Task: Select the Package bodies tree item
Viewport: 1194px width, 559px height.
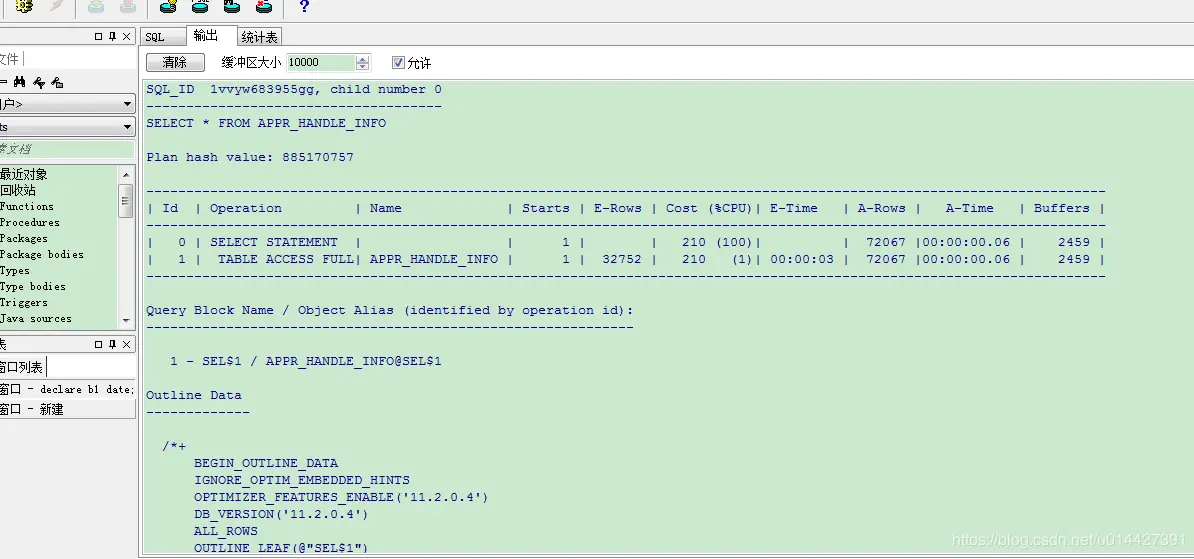Action: pyautogui.click(x=42, y=254)
